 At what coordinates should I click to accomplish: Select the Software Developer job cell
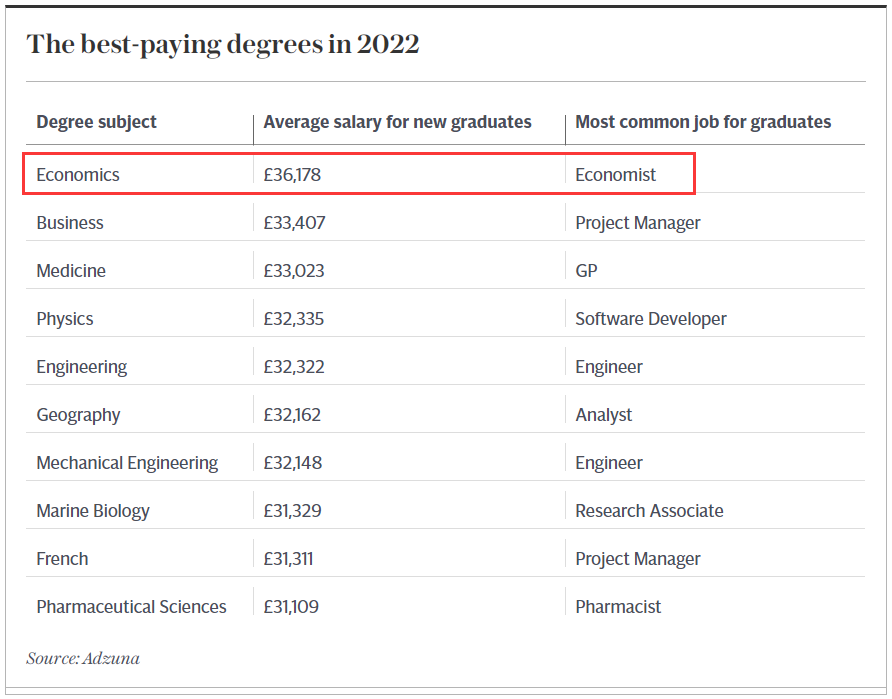point(651,319)
